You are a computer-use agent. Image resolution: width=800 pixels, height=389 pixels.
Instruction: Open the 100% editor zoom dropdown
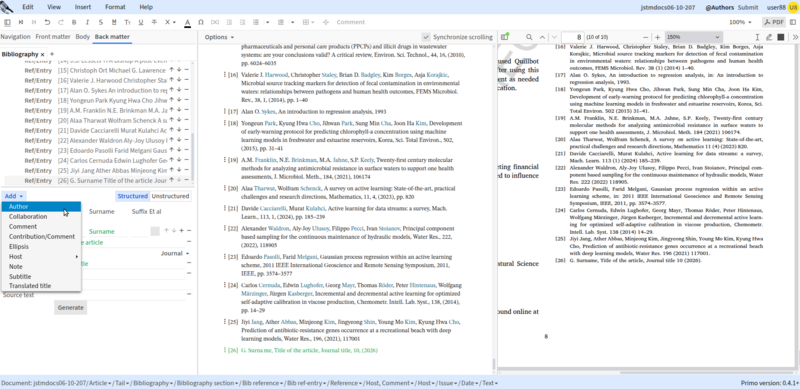tap(740, 22)
